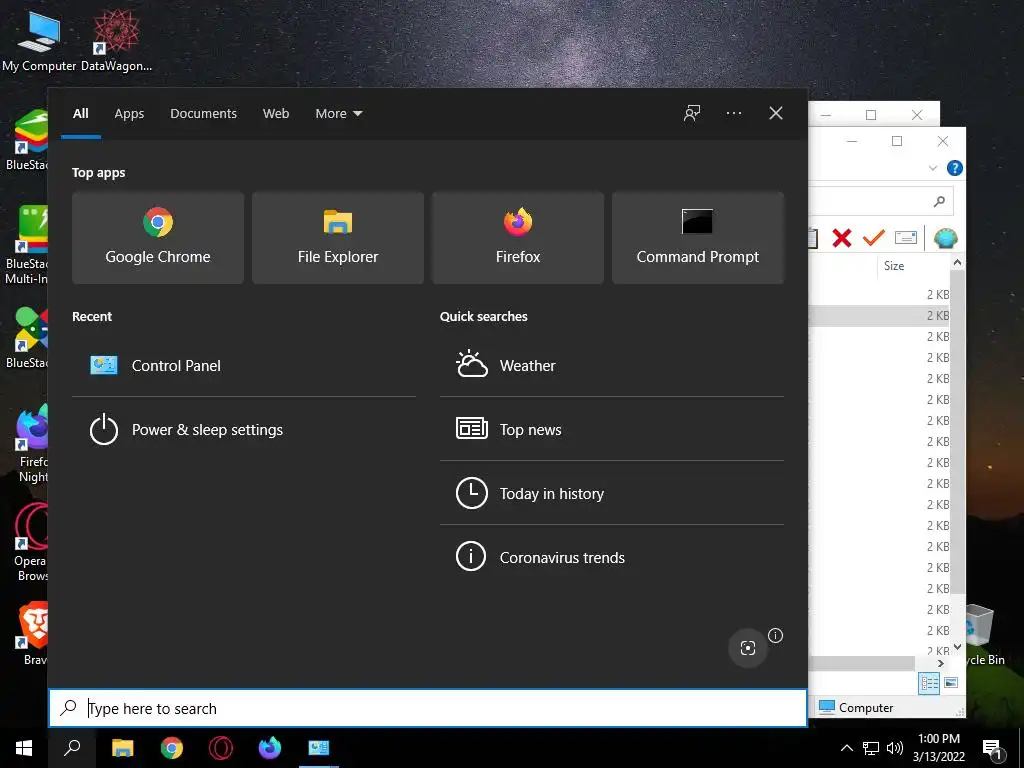Open Opera from the taskbar
1024x768 pixels.
pyautogui.click(x=221, y=748)
